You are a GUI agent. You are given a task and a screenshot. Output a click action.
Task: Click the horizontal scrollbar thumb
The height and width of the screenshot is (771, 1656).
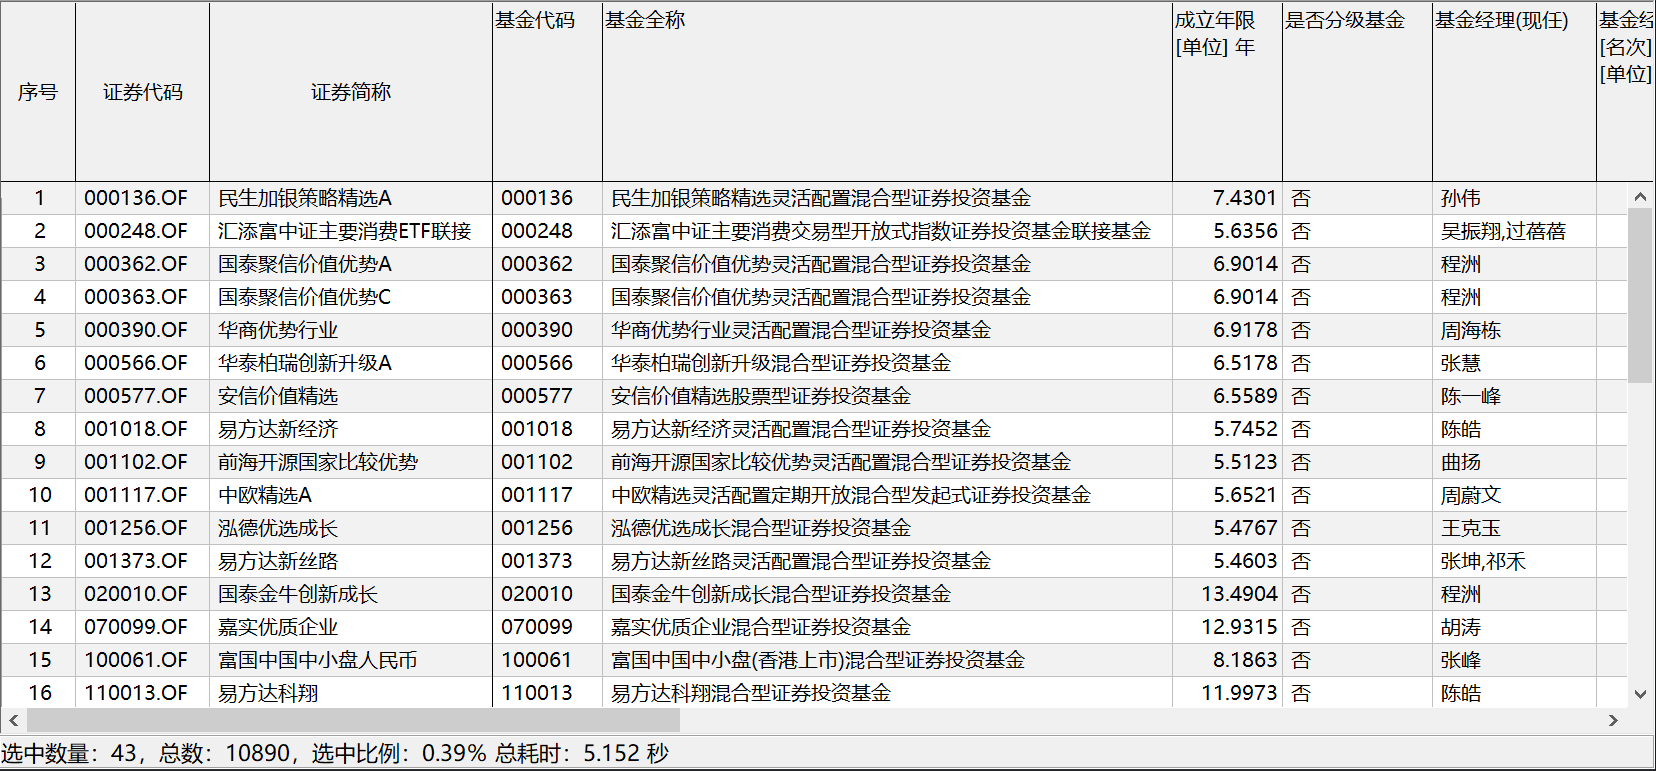click(x=353, y=720)
